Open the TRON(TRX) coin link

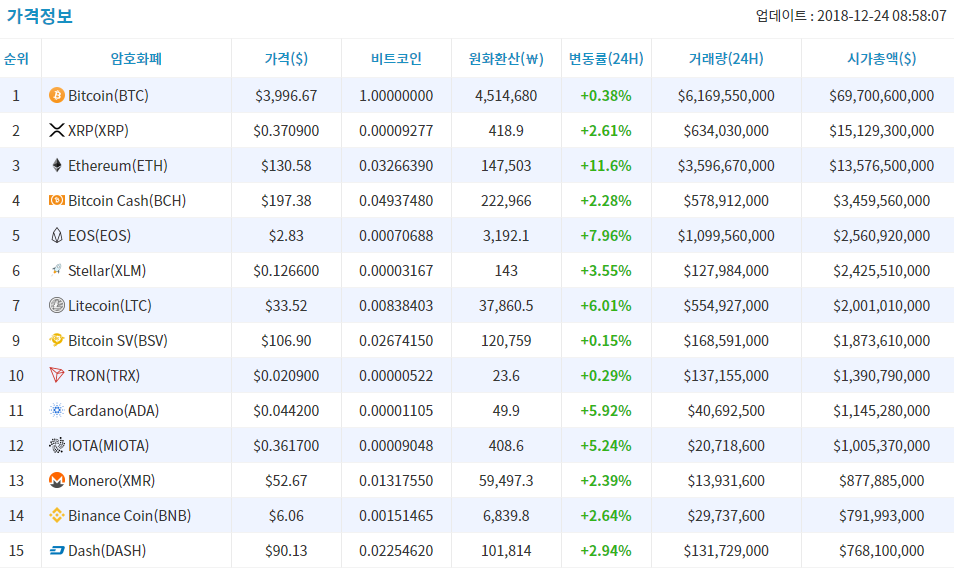(x=104, y=375)
